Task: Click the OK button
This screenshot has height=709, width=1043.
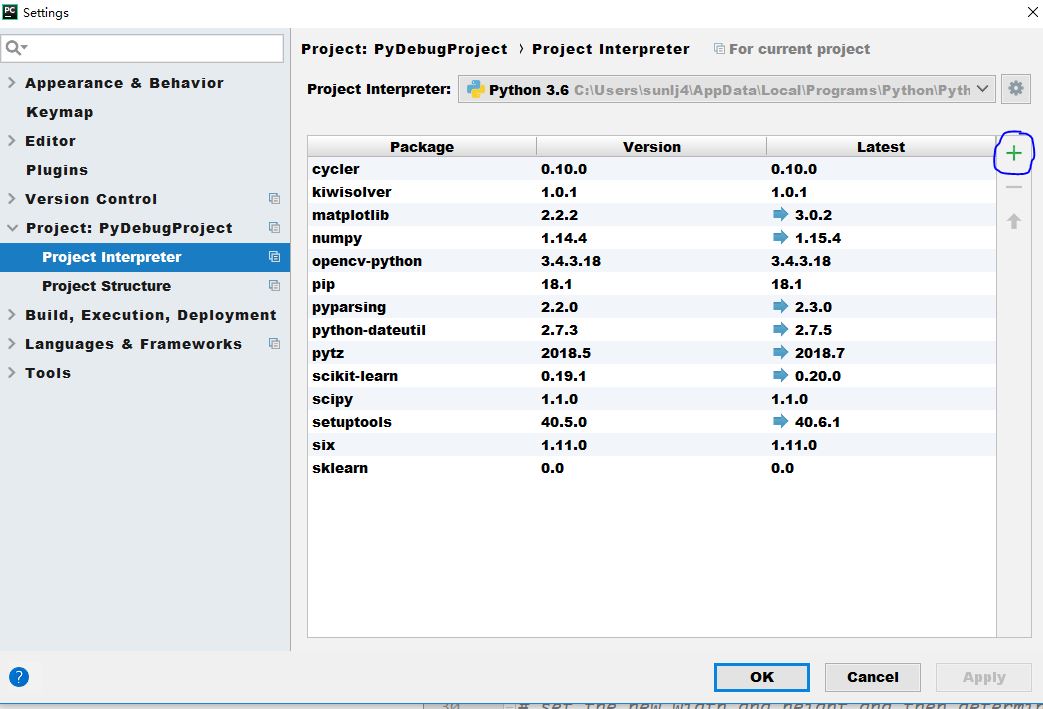Action: click(762, 677)
